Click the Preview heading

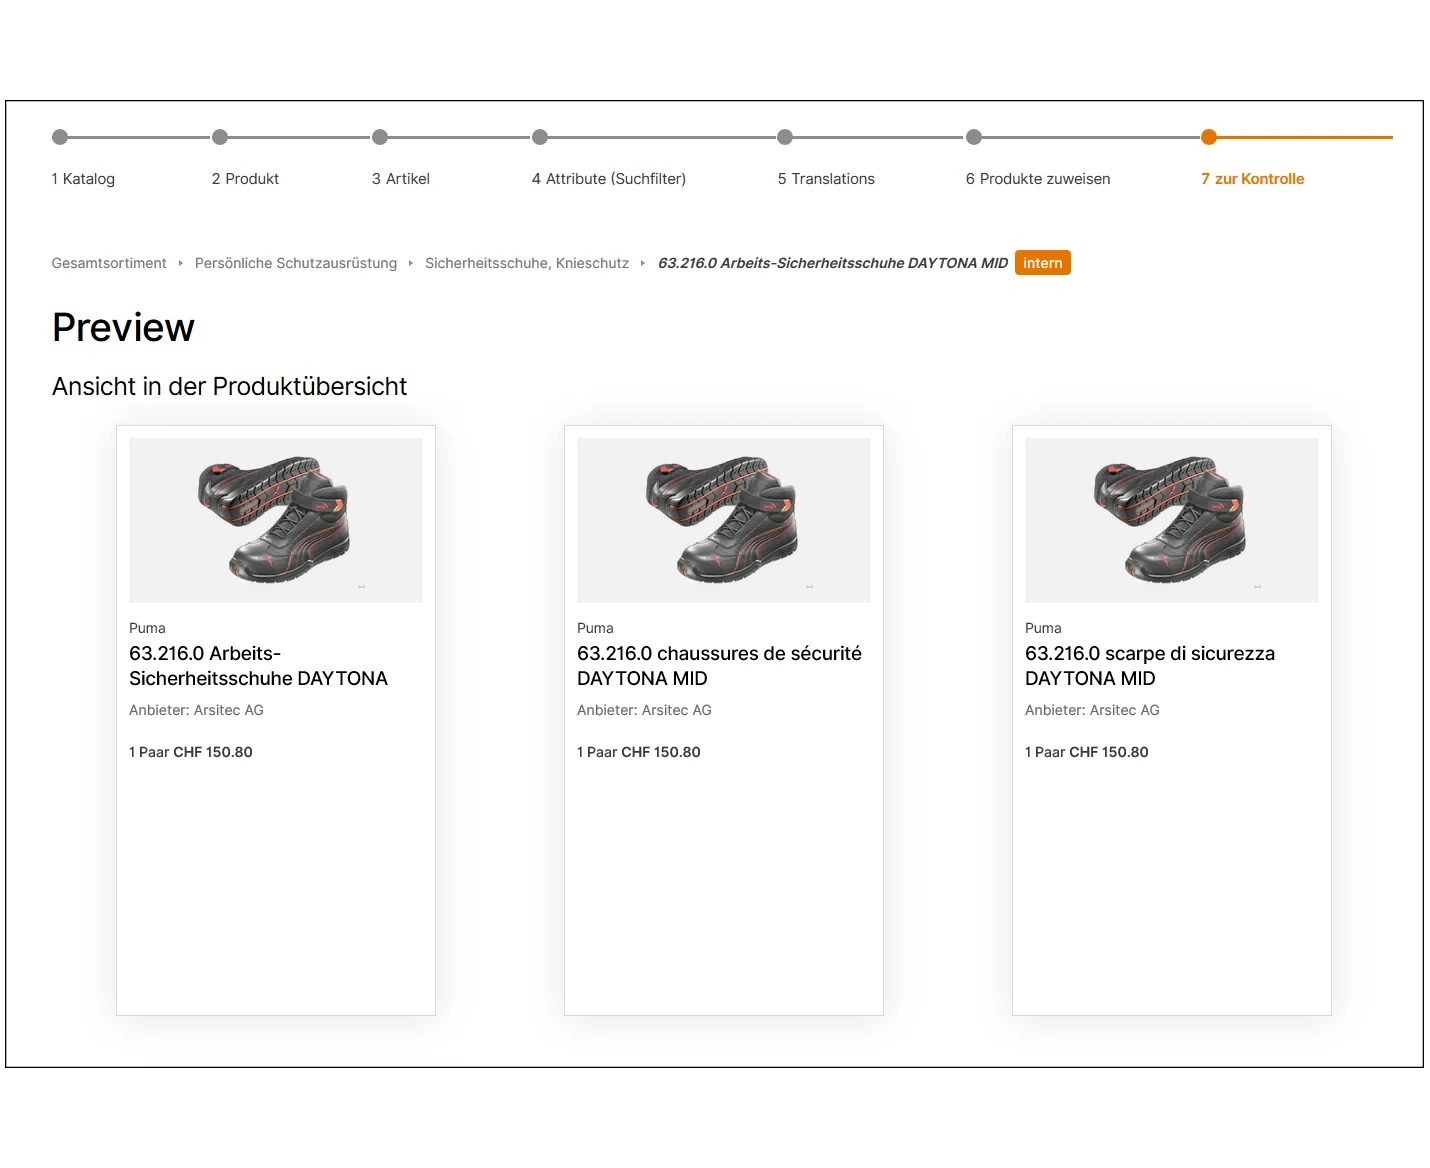coord(123,328)
